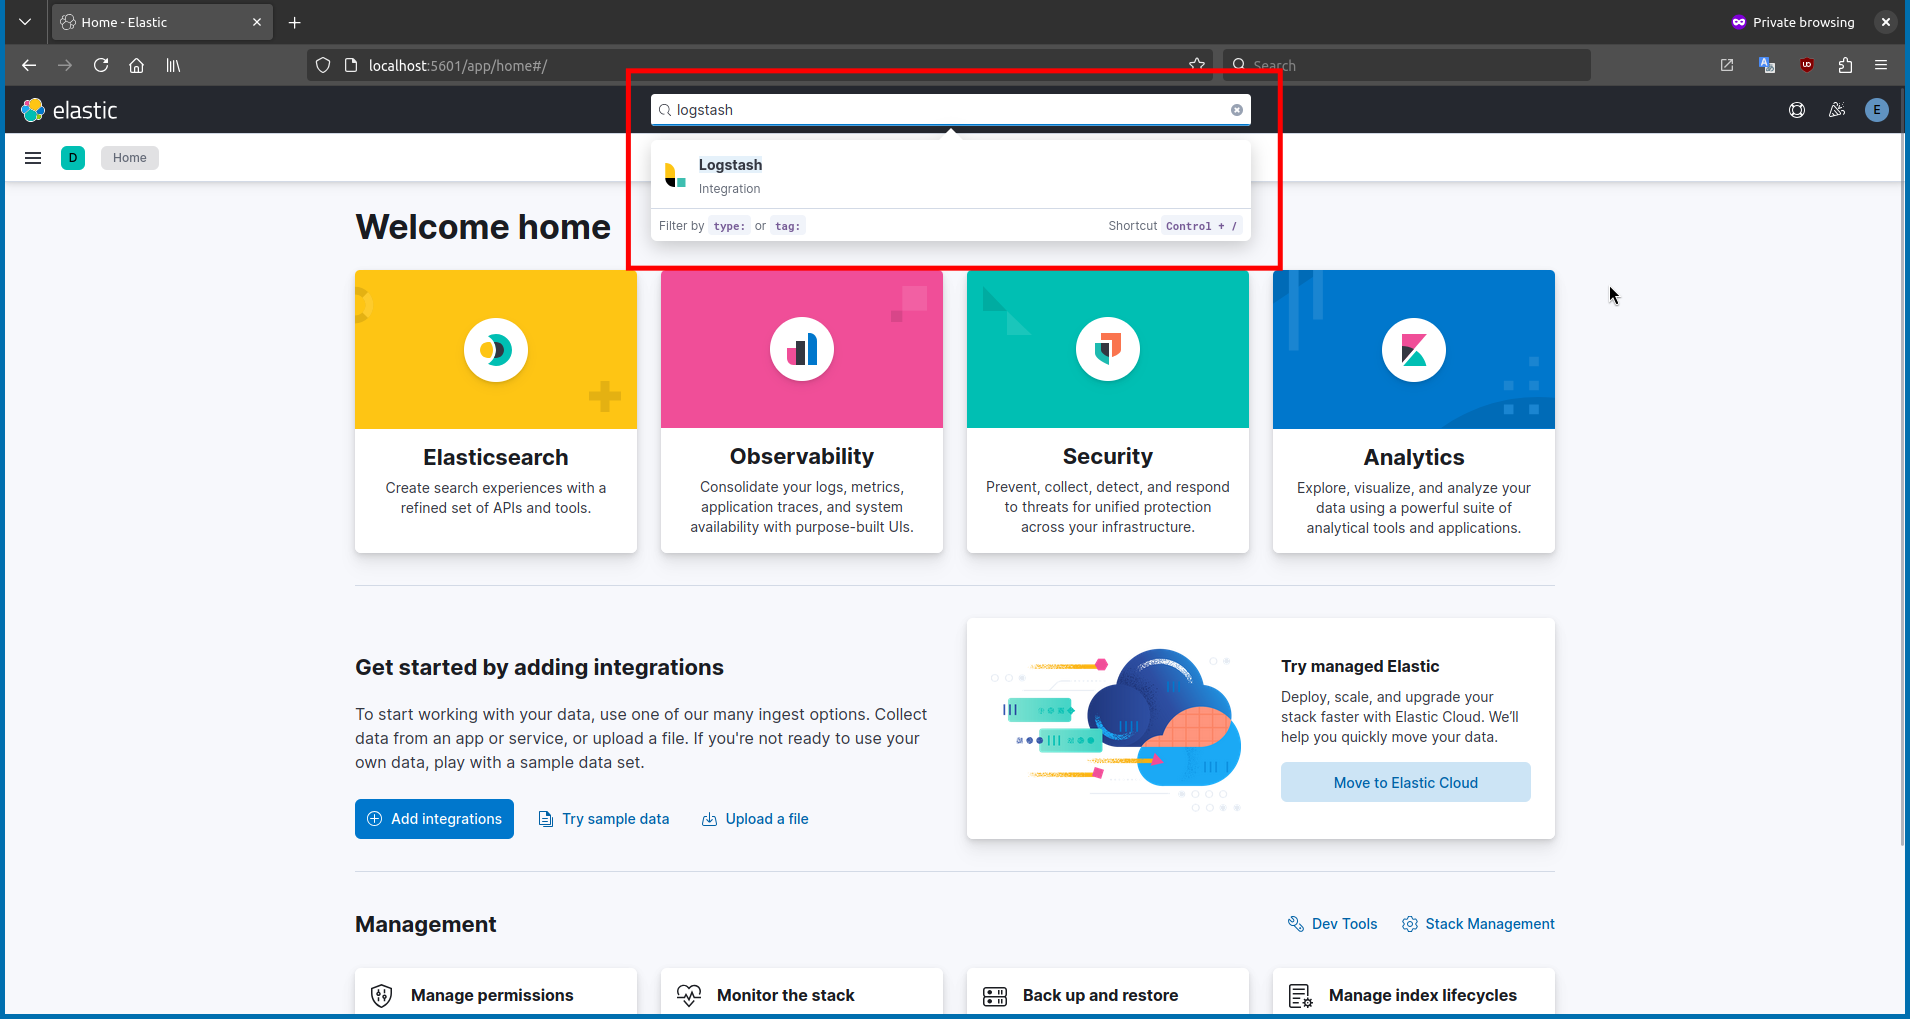Click into the logstash search field
Screen dimensions: 1910x1019
[x=950, y=110]
